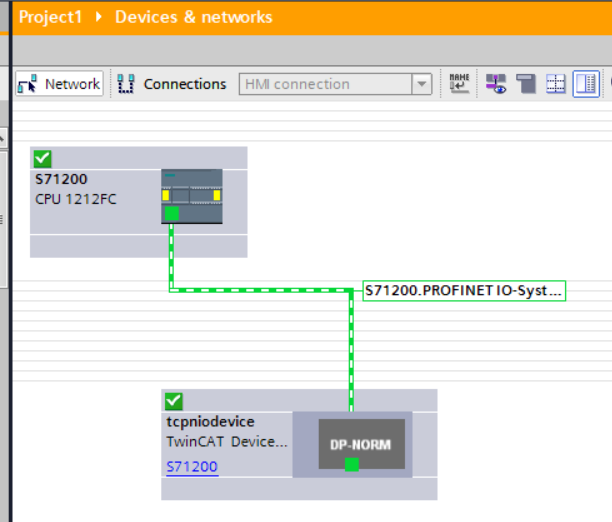Click green PROFINET port on S71200 CPU
The width and height of the screenshot is (612, 522).
click(x=172, y=214)
